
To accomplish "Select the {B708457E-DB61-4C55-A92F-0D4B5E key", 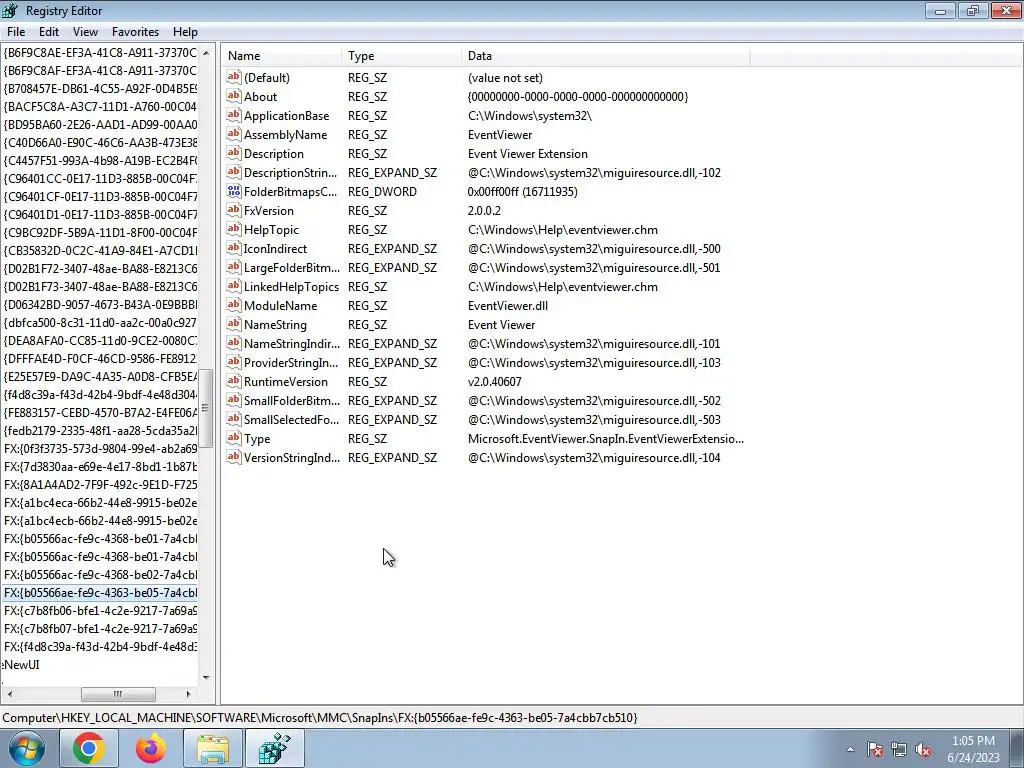I will (101, 88).
